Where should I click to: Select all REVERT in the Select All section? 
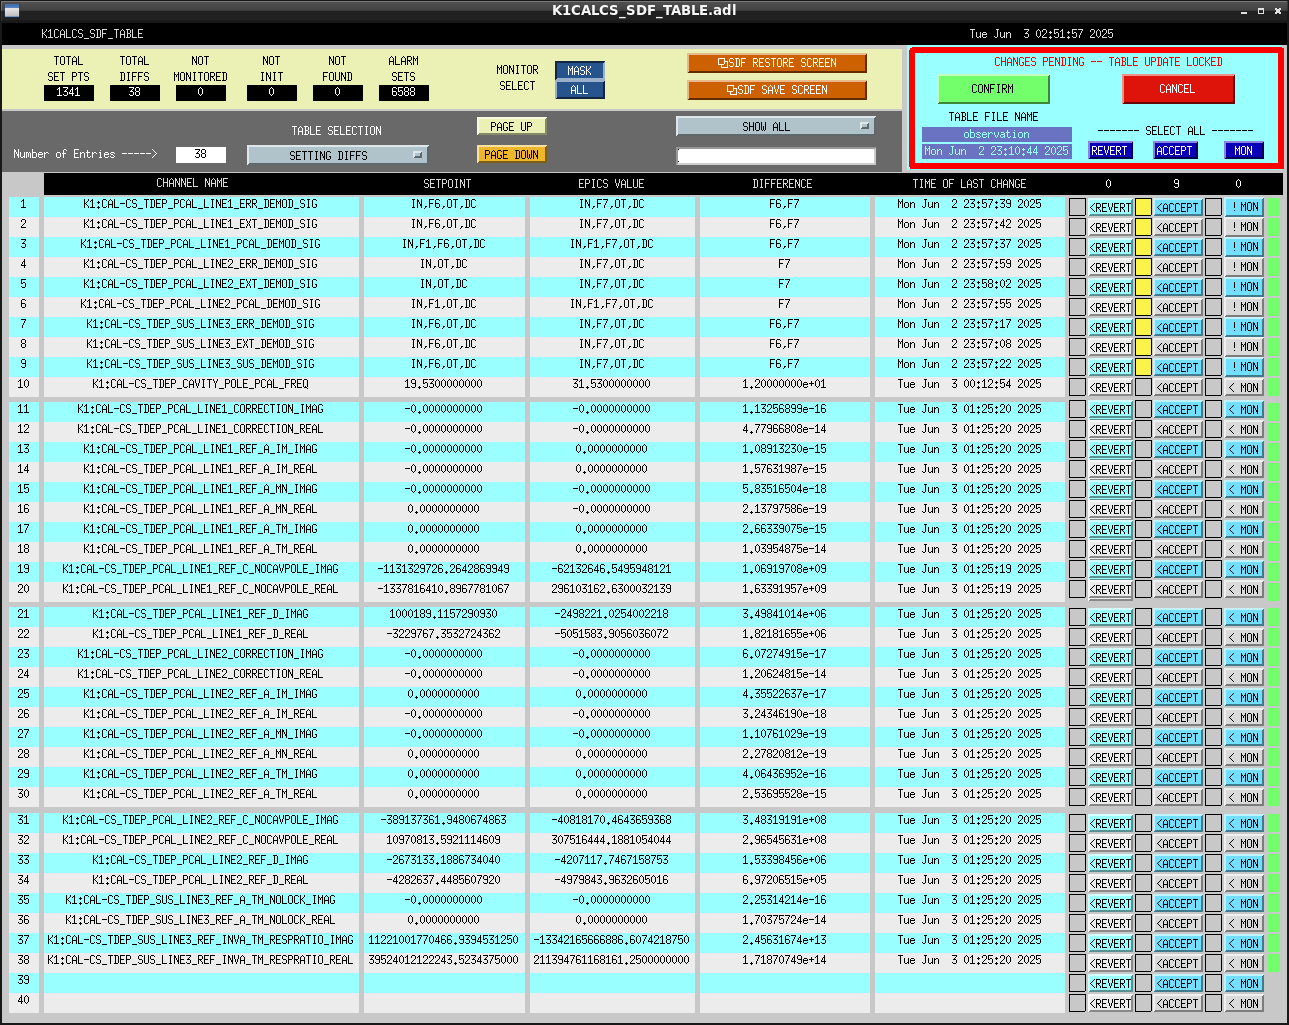(1109, 151)
